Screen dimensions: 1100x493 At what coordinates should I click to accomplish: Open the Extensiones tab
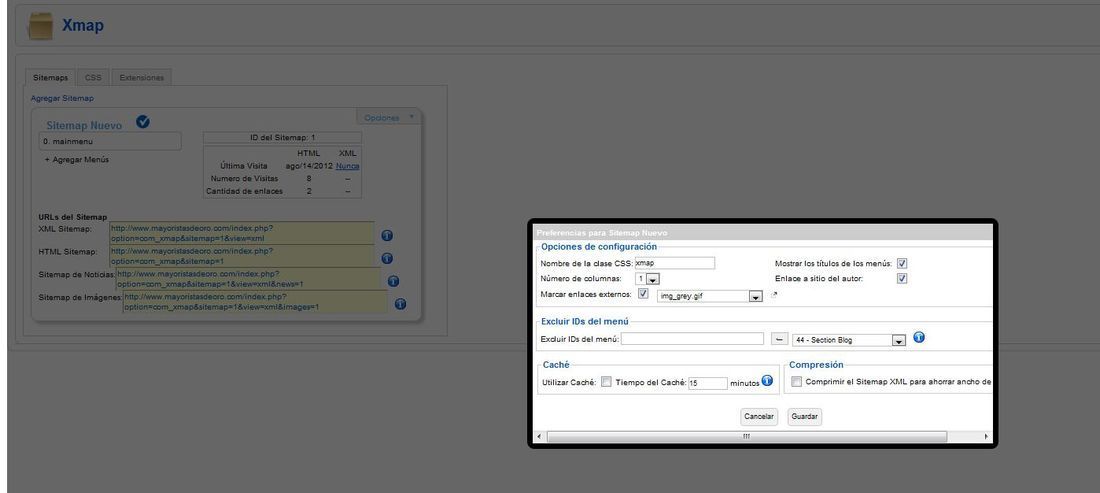[142, 77]
